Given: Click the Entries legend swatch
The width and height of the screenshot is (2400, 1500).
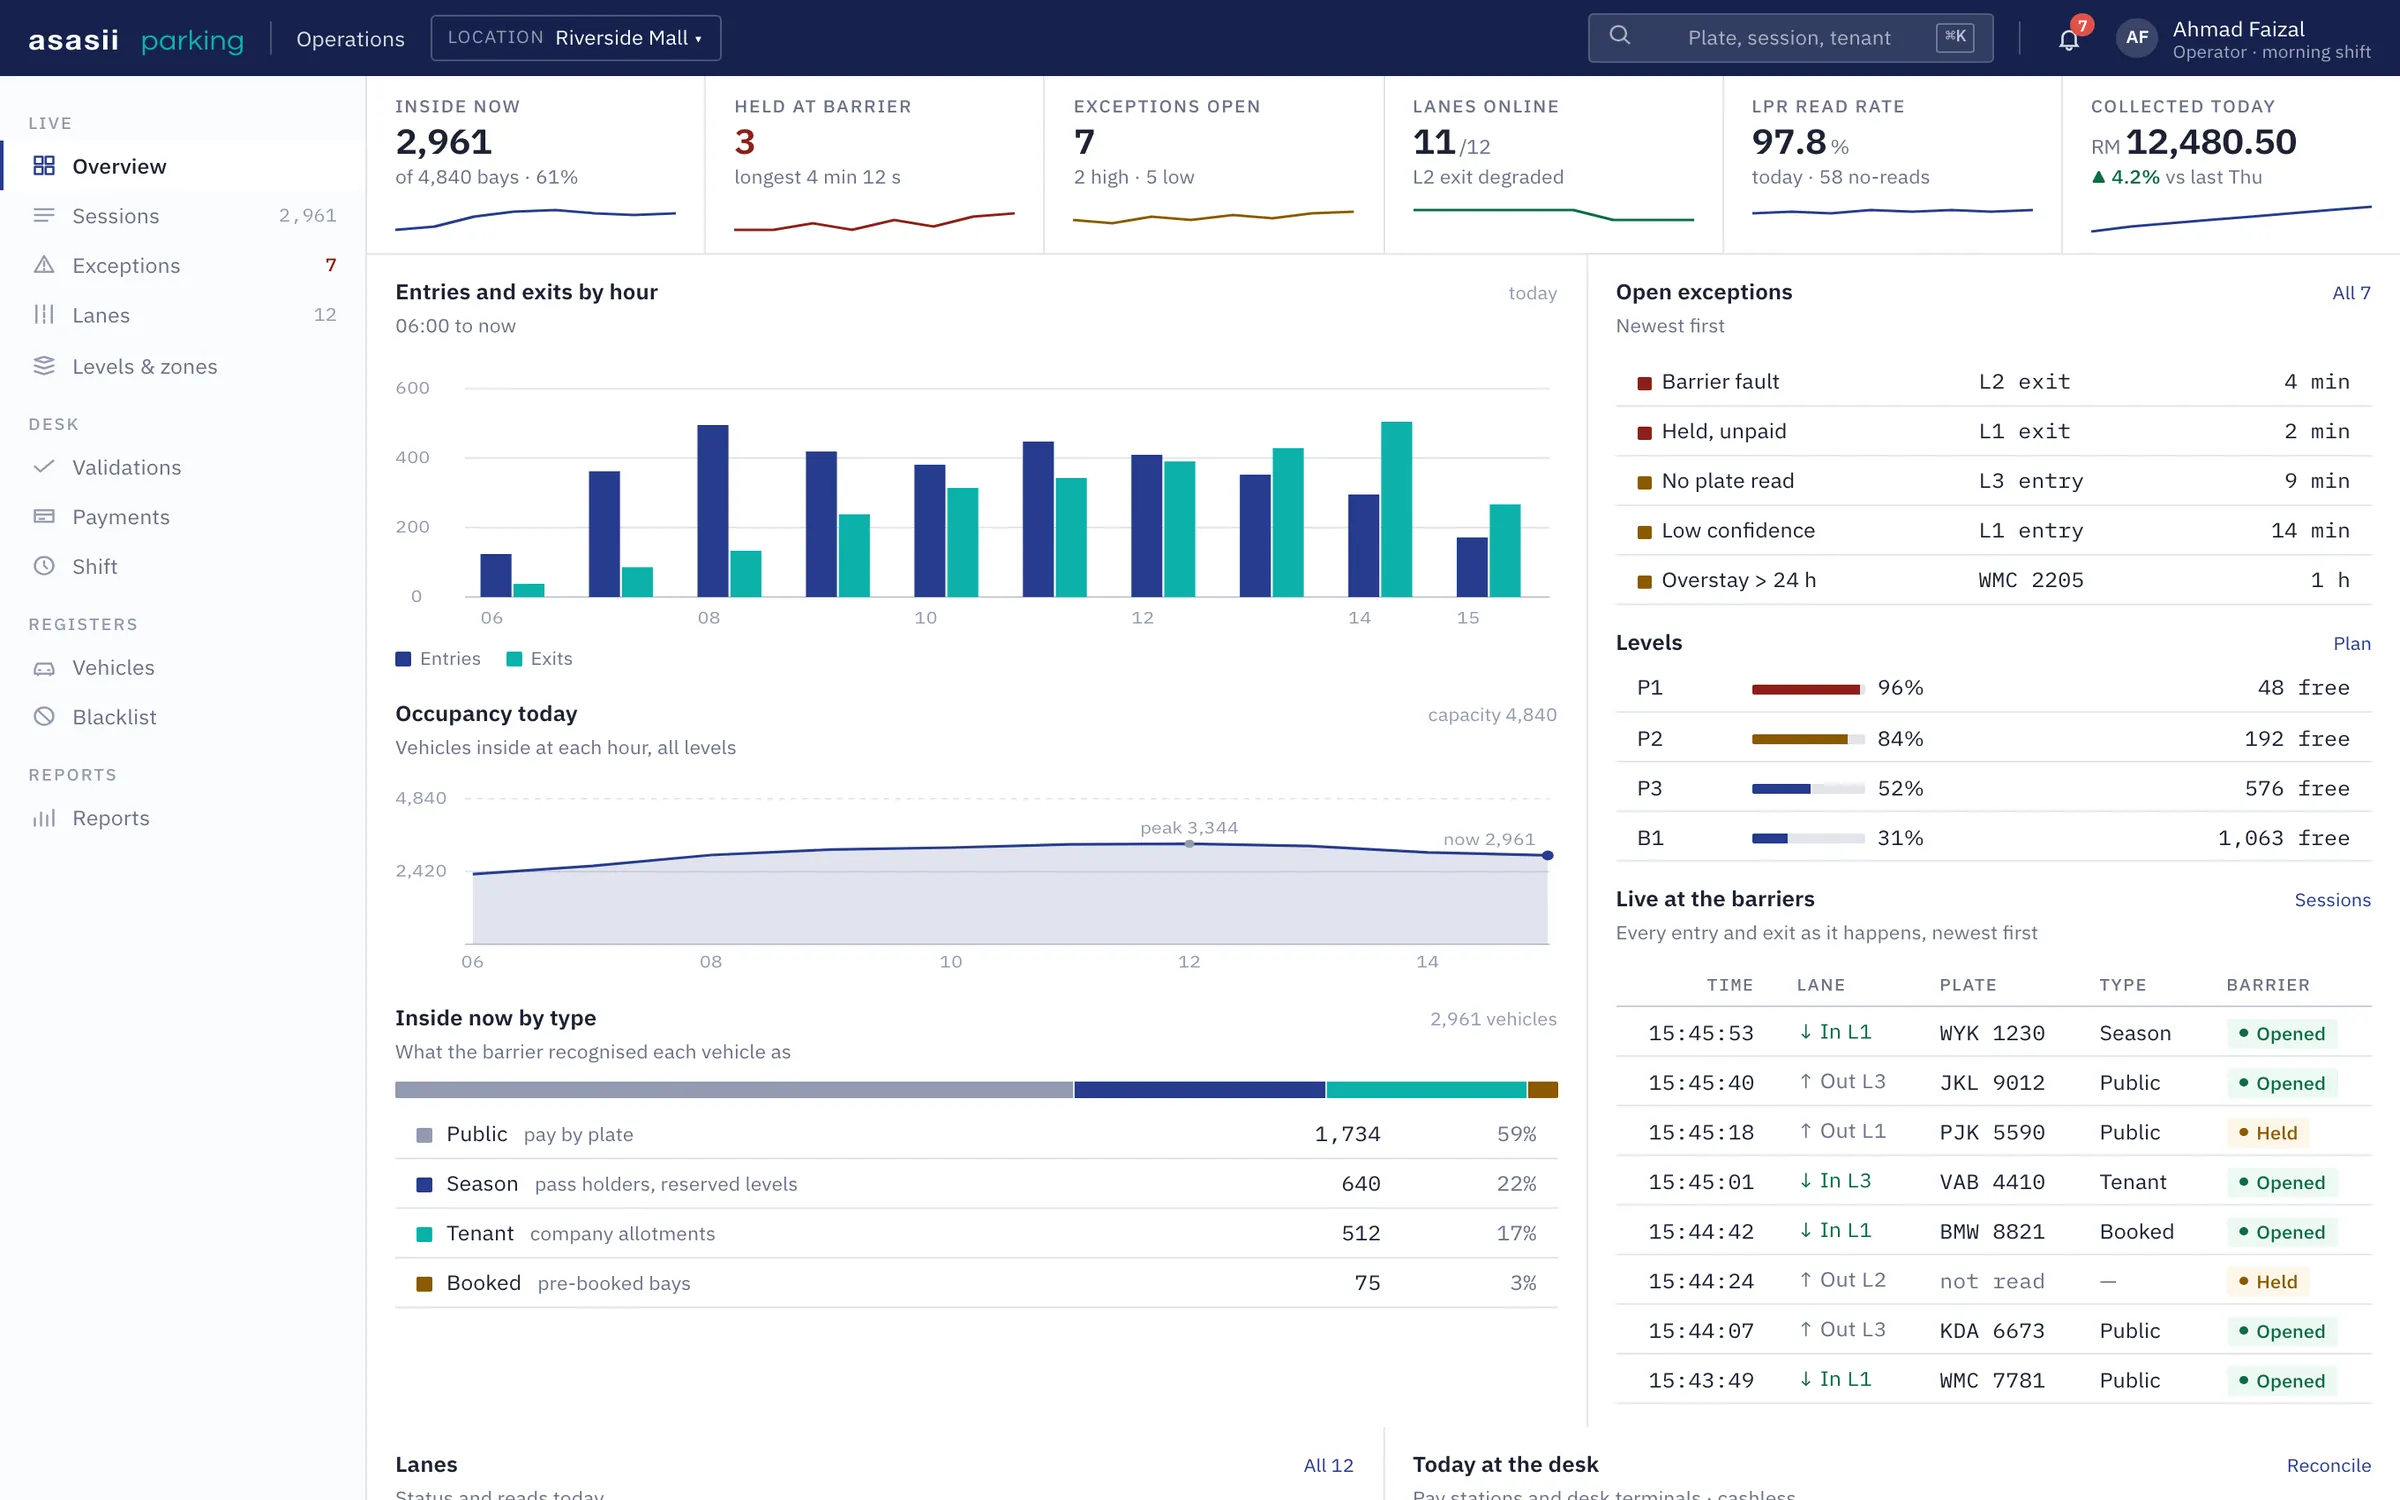Looking at the screenshot, I should pyautogui.click(x=403, y=659).
